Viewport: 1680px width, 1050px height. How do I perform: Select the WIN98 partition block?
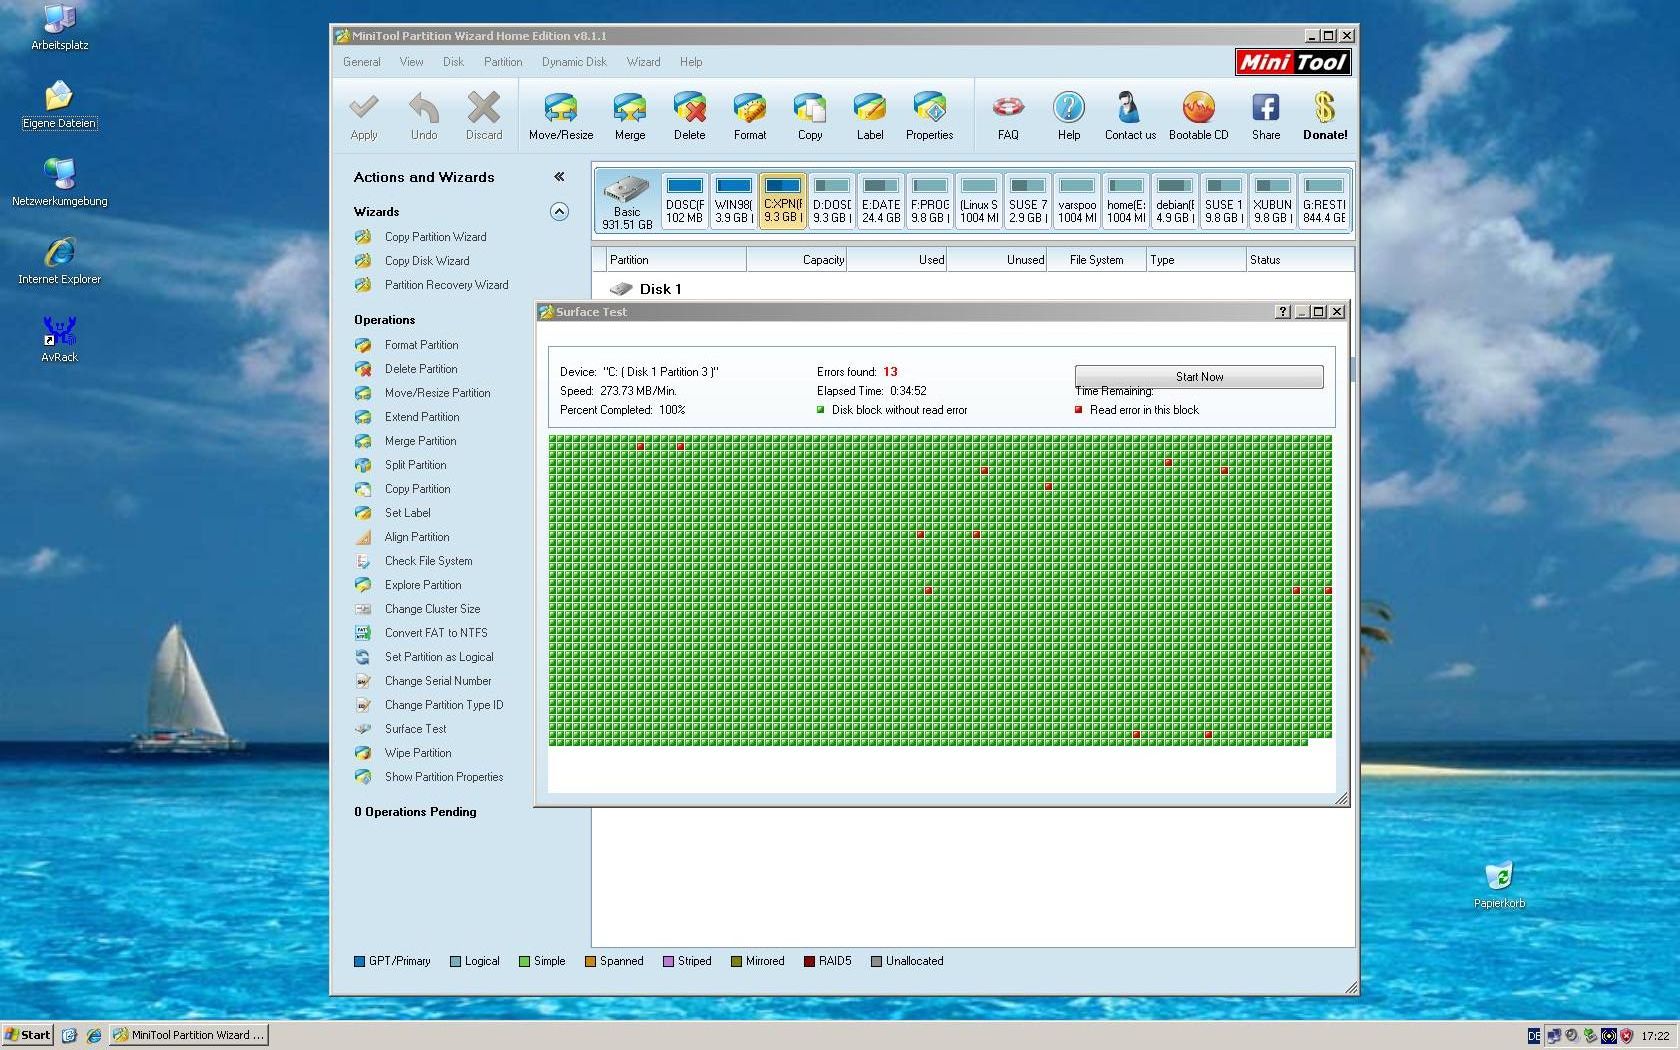pos(733,201)
